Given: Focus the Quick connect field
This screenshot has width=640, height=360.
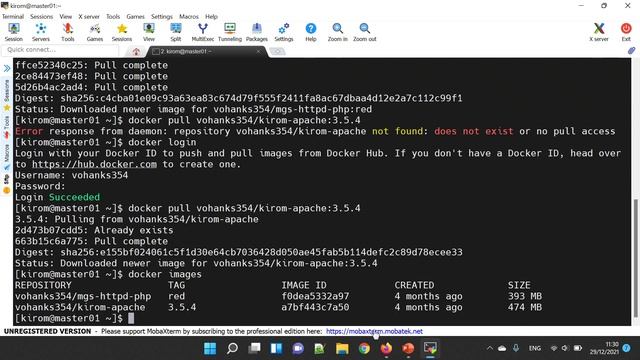Looking at the screenshot, I should [x=60, y=50].
